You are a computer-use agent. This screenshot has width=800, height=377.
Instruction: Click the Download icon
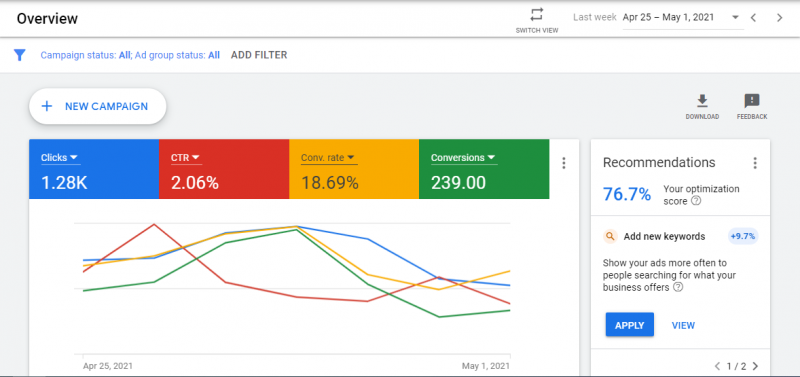pos(703,101)
